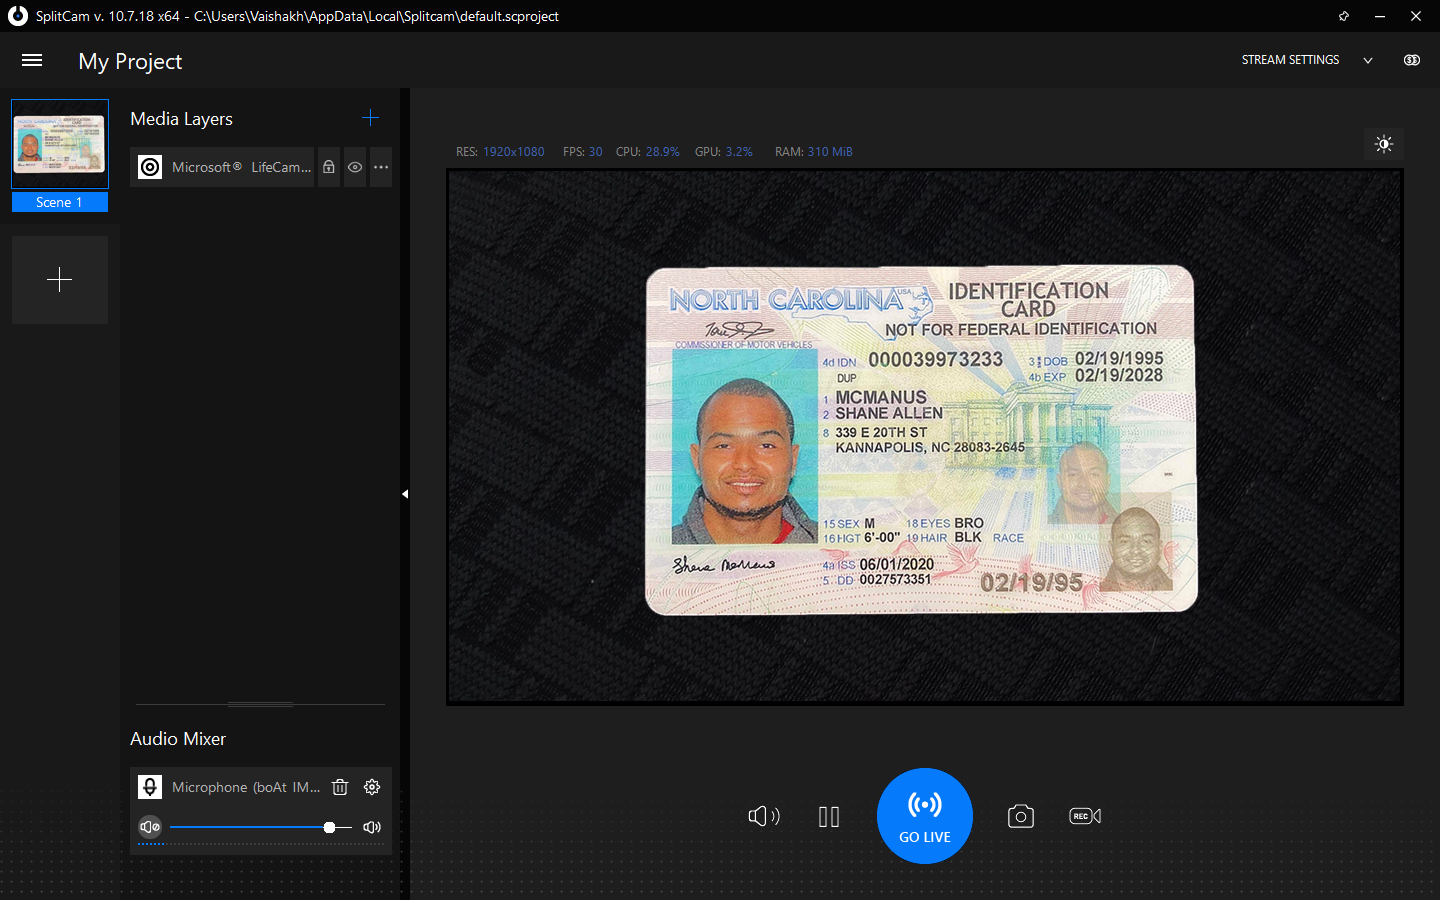Mute the Microphone in Audio Mixer
This screenshot has width=1440, height=900.
[x=150, y=827]
